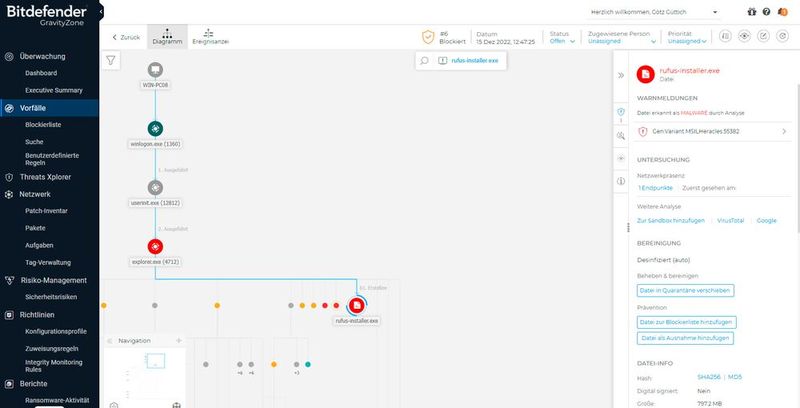Click Datei zur Blockierliste hinzufügen button

click(x=687, y=322)
